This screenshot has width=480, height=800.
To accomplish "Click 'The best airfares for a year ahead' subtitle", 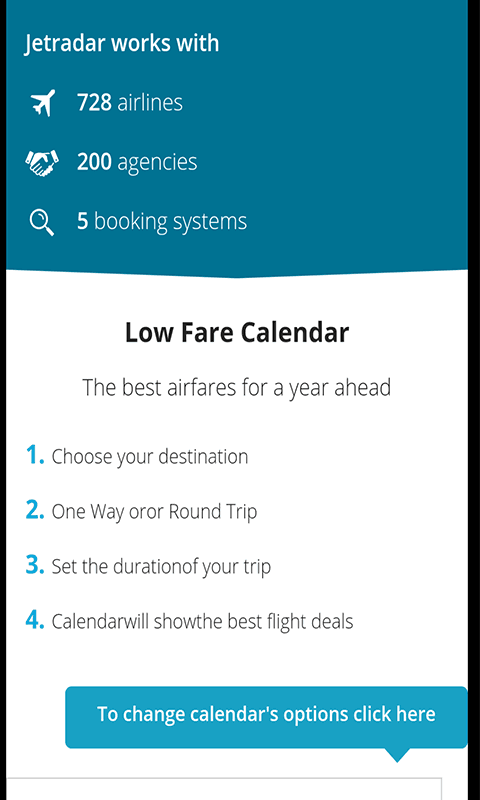I will 237,388.
